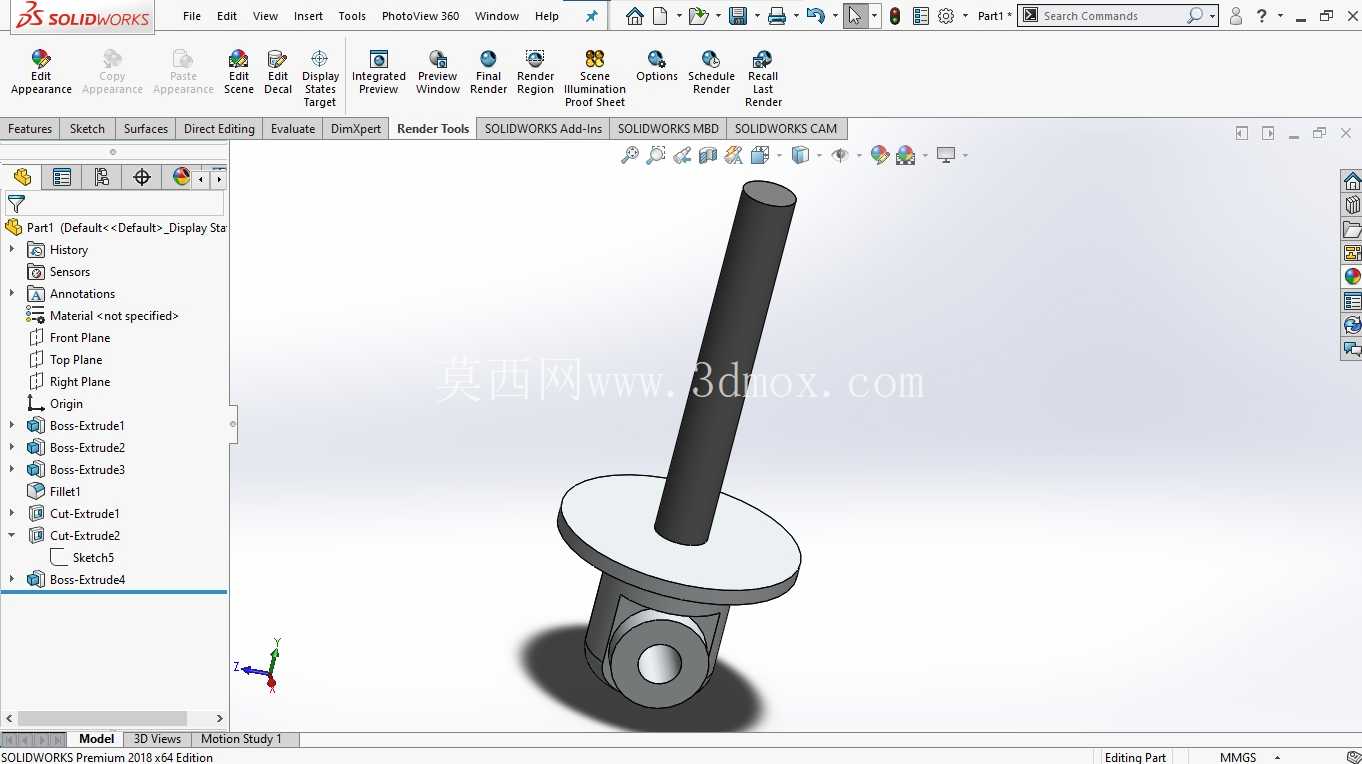Click the filter funnel icon
The width and height of the screenshot is (1362, 764).
tap(16, 204)
